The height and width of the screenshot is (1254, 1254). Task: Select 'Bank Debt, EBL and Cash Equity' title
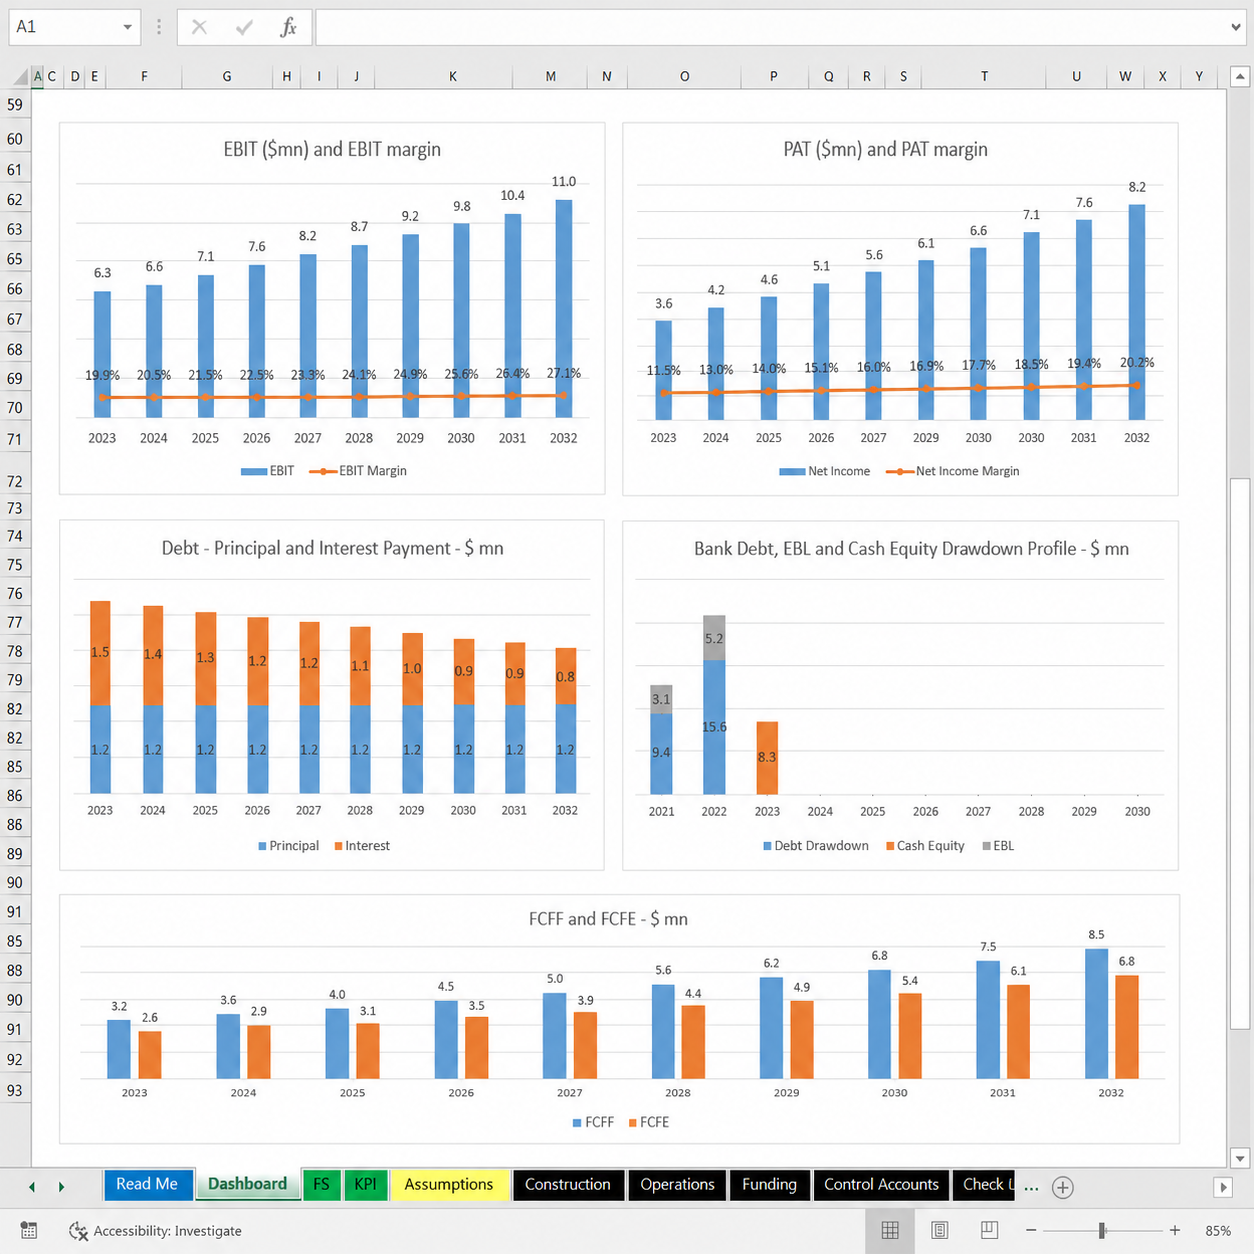[911, 548]
